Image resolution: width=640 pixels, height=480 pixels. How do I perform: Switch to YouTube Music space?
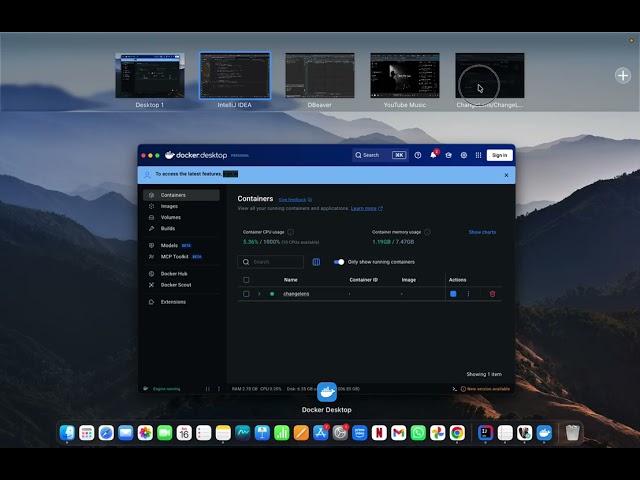[404, 76]
